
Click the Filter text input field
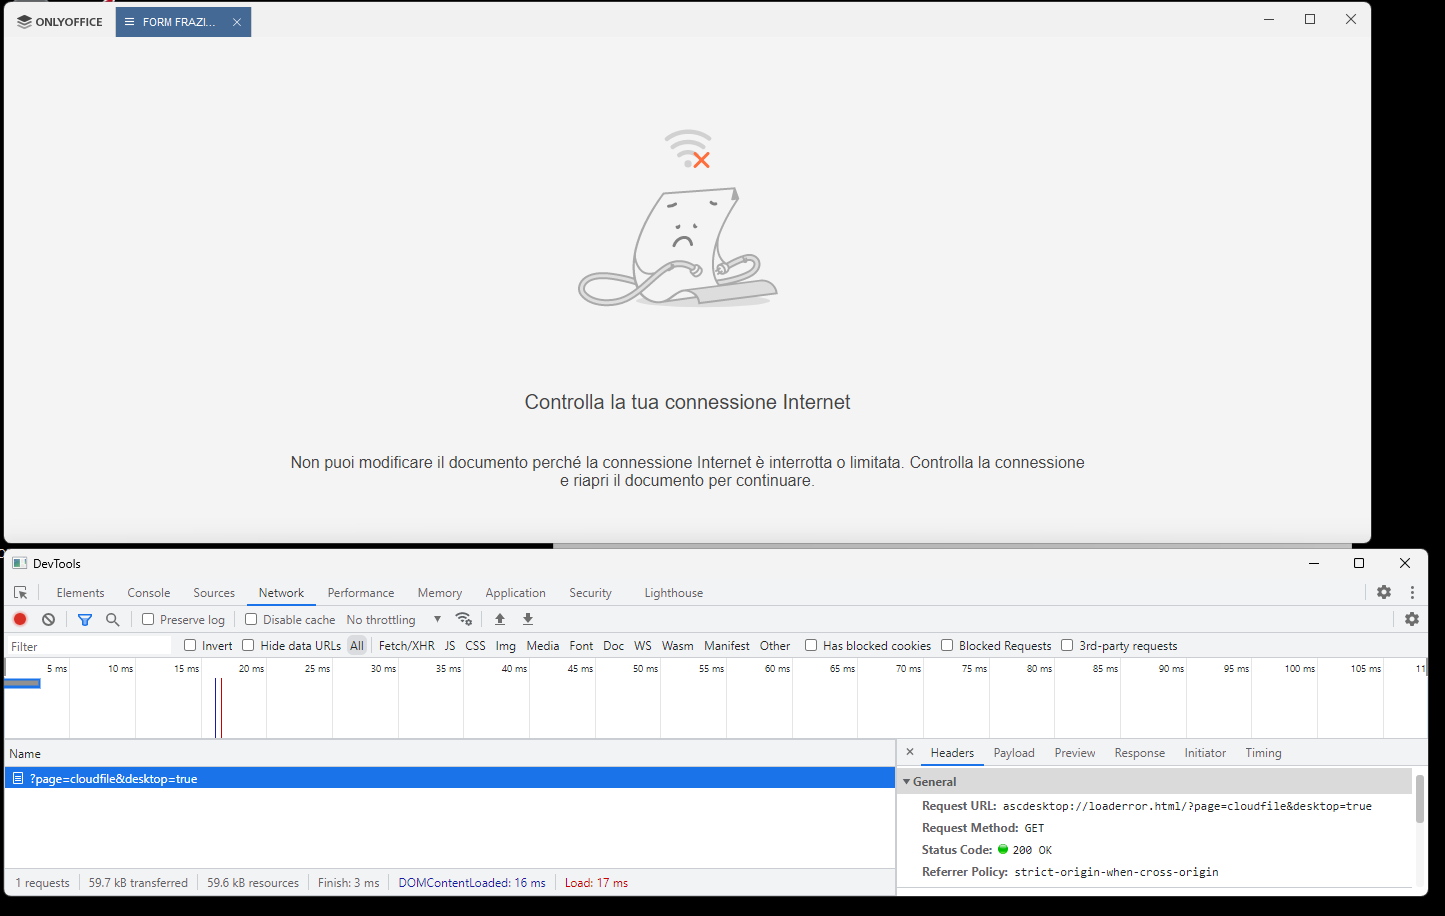88,646
